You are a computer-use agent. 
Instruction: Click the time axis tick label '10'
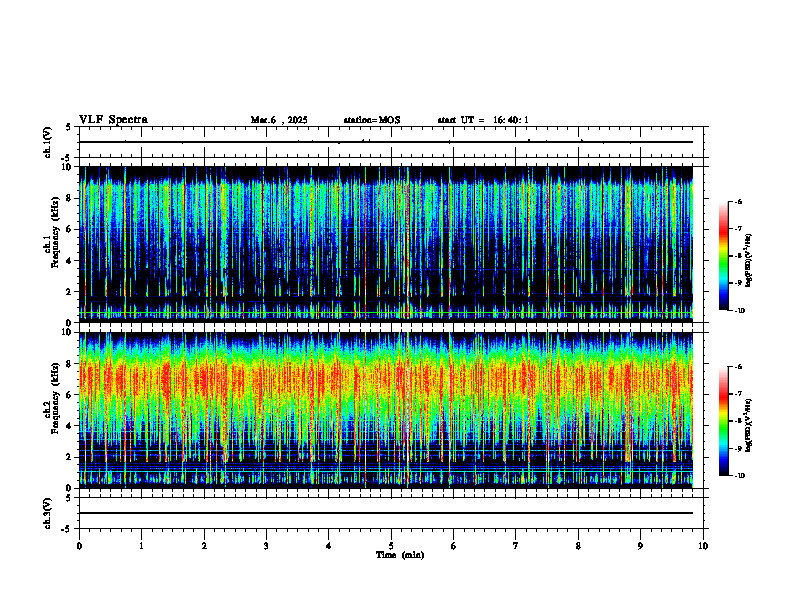pyautogui.click(x=703, y=546)
